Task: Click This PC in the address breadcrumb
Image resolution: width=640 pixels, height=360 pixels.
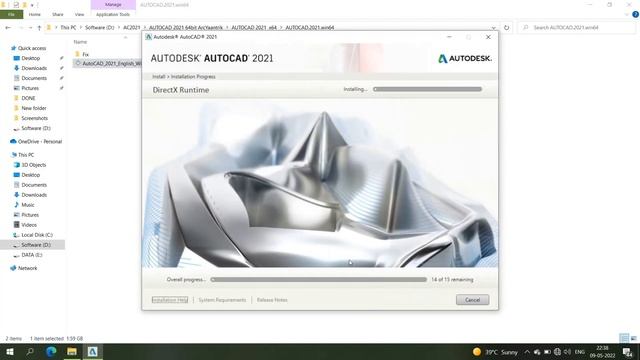Action: click(x=68, y=27)
